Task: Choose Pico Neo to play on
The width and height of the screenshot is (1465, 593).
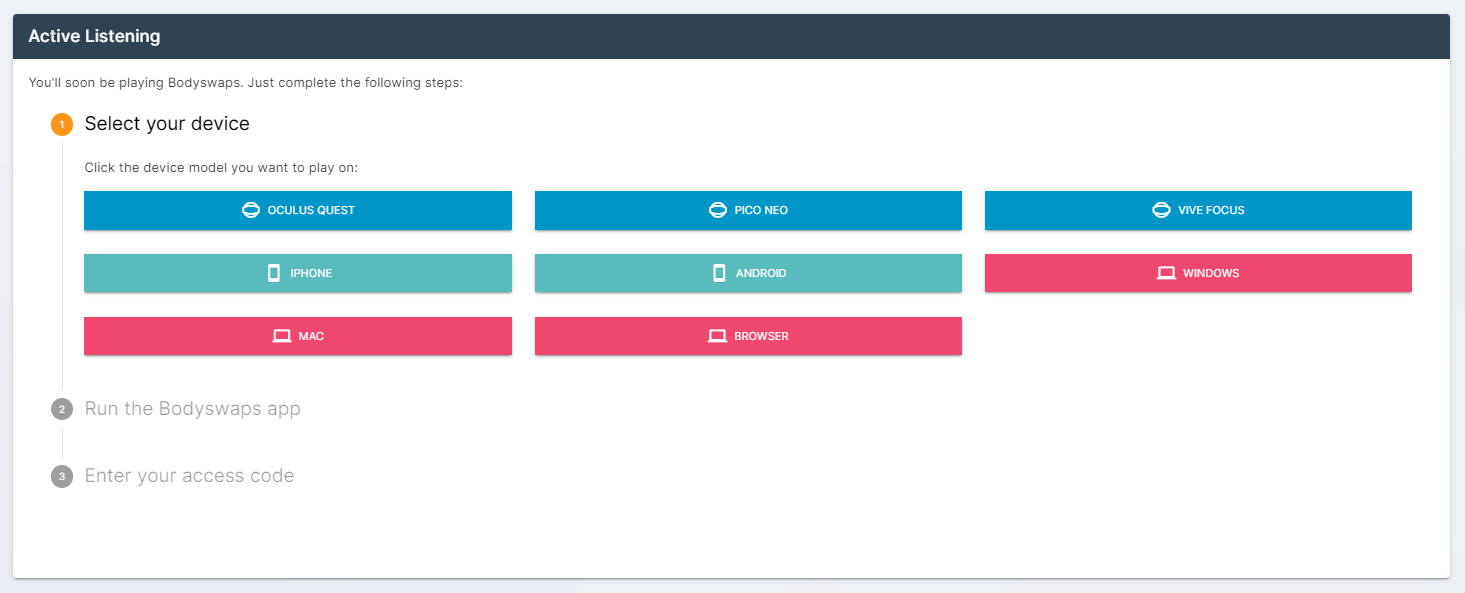Action: coord(748,210)
